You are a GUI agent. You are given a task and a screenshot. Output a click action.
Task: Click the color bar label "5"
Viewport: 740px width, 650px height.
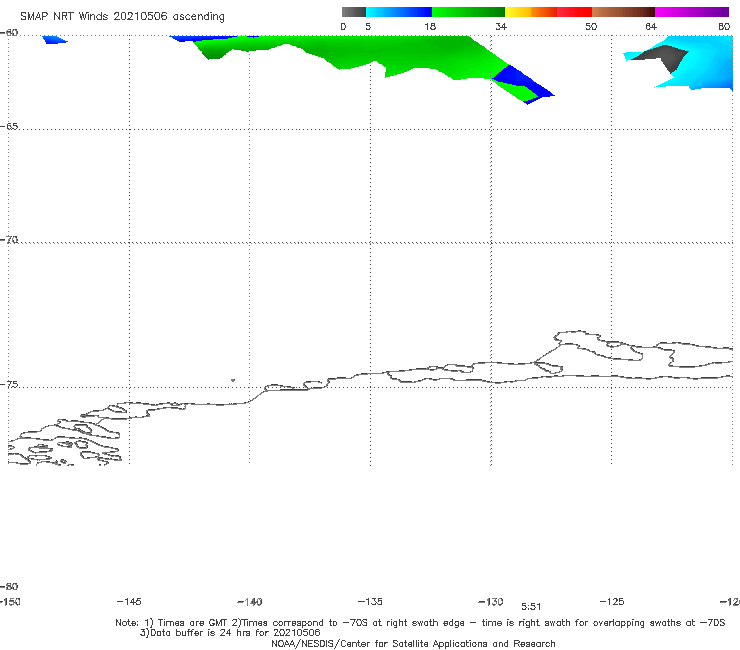click(x=368, y=26)
